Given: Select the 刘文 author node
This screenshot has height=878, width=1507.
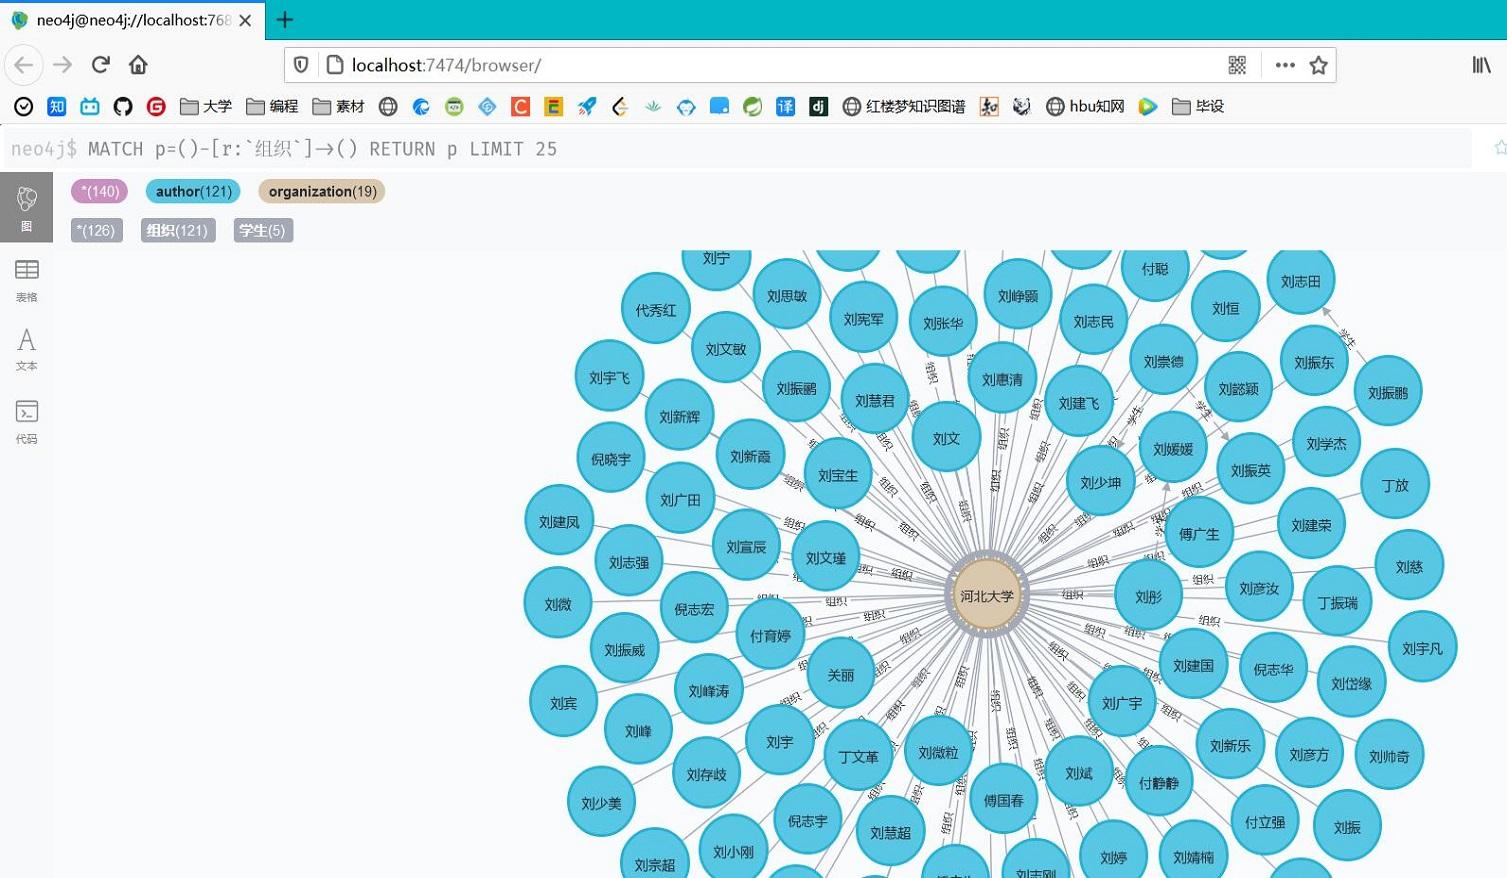Looking at the screenshot, I should tap(946, 437).
